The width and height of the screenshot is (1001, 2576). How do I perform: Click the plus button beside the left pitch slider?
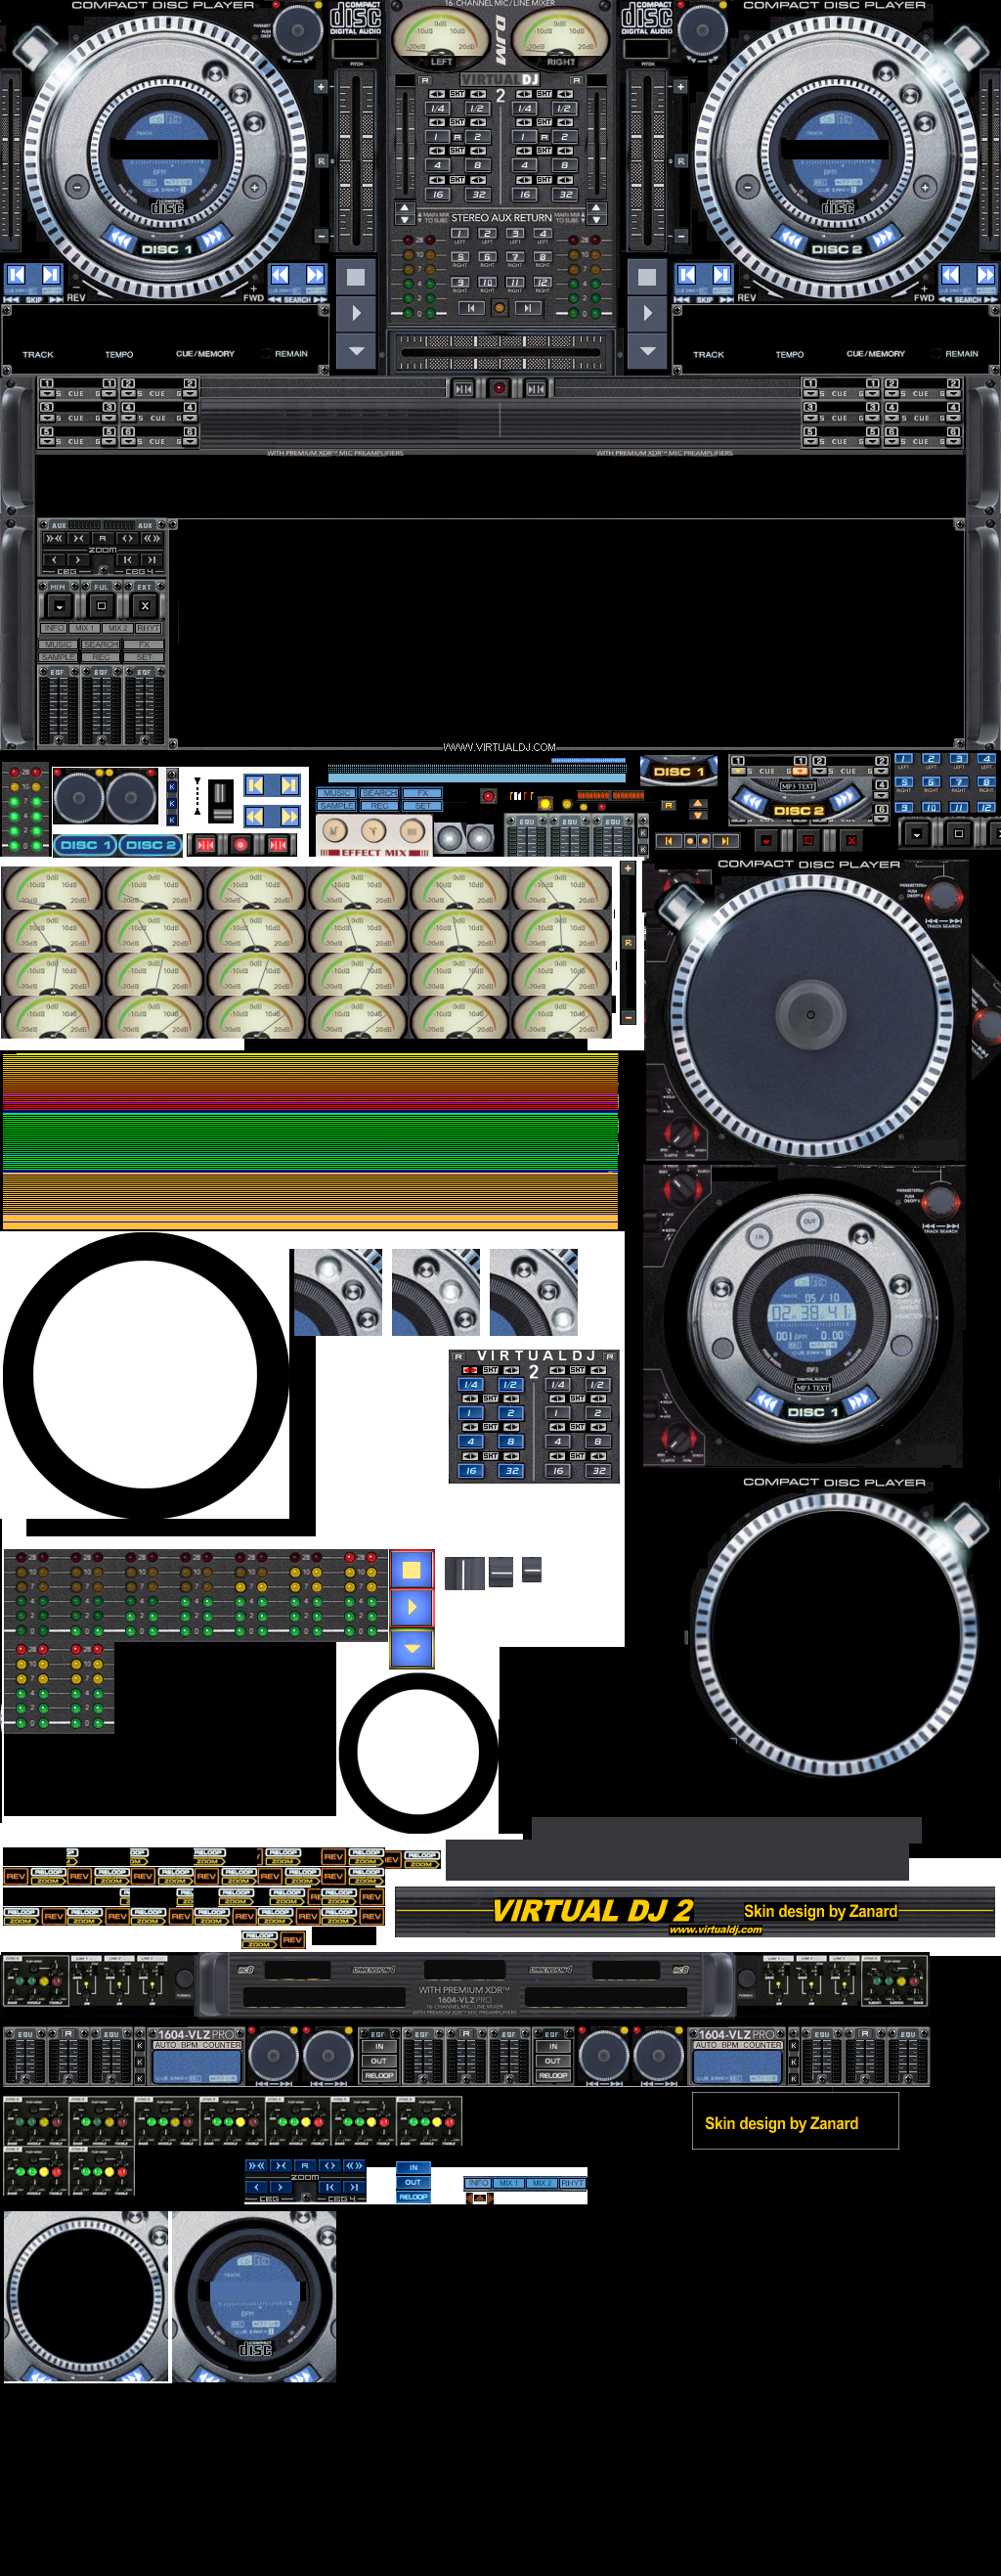321,87
